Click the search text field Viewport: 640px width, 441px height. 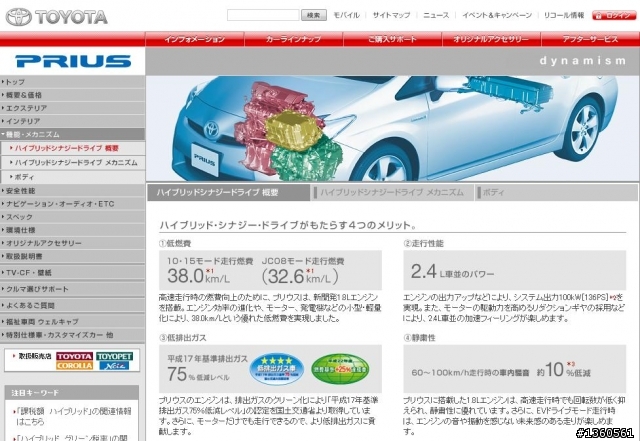(x=263, y=15)
